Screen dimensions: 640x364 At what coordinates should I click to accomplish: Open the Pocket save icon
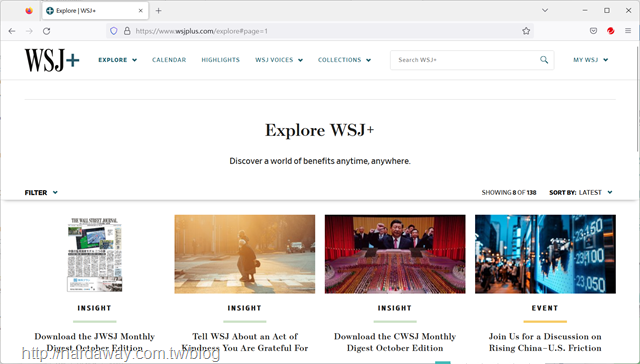(593, 31)
